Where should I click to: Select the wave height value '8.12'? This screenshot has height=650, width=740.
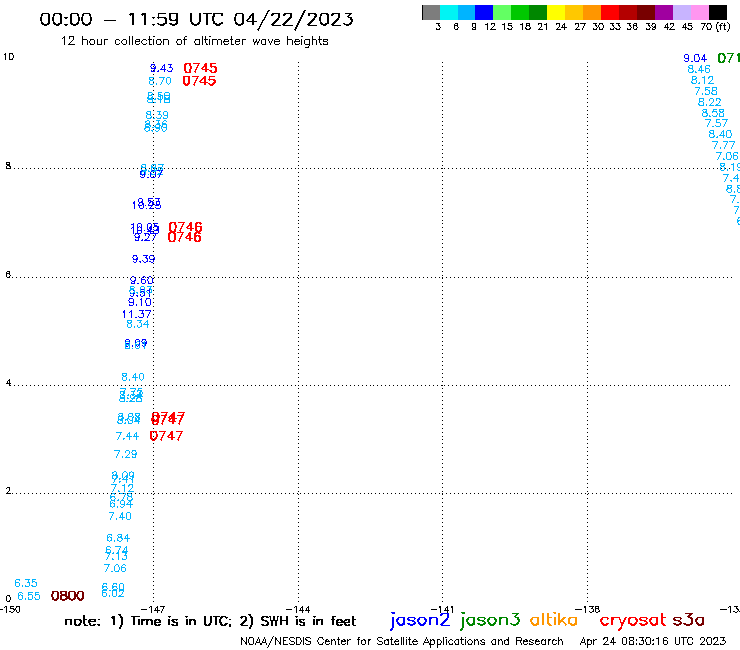(703, 80)
